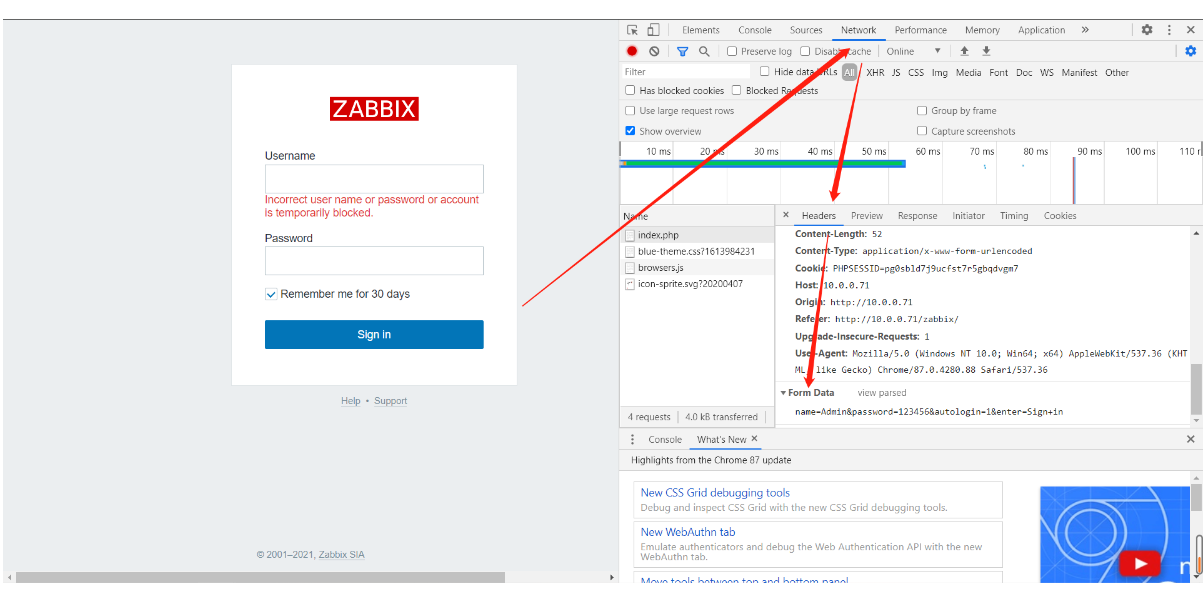
Task: Enable Disable cache checkbox
Action: [805, 51]
